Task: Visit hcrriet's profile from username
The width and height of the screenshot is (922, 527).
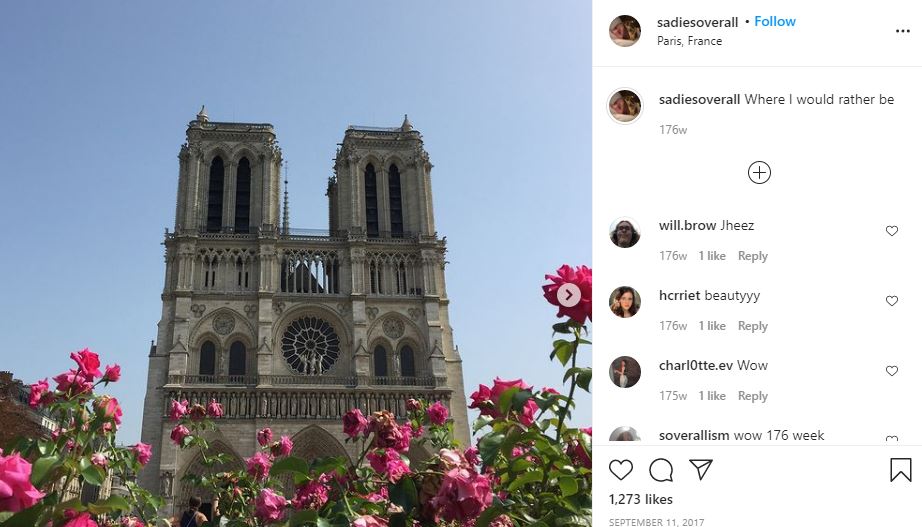Action: pos(679,295)
